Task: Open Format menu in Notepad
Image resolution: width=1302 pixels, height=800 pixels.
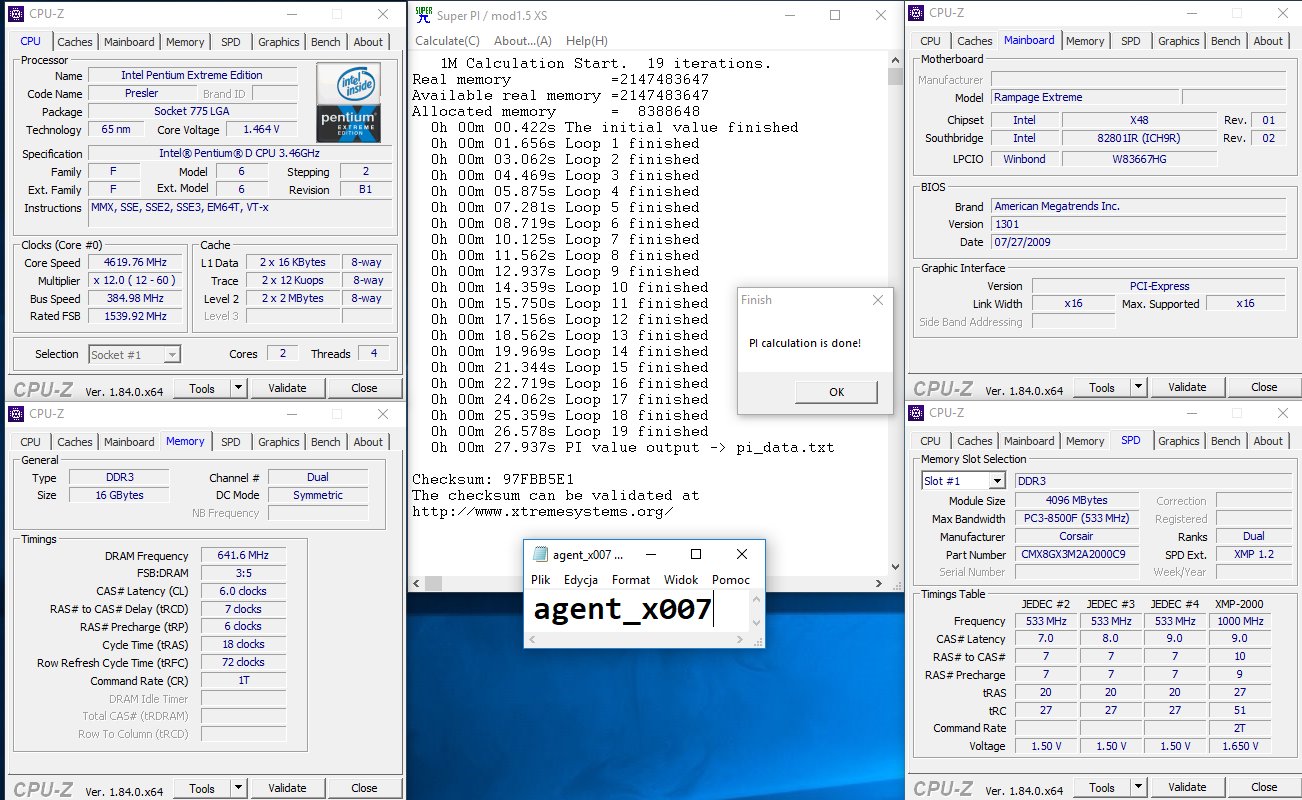Action: 631,580
